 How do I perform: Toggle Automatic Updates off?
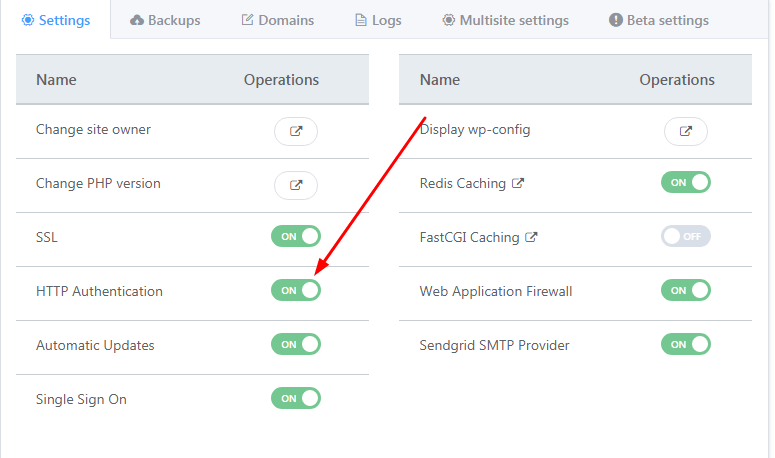pyautogui.click(x=296, y=344)
